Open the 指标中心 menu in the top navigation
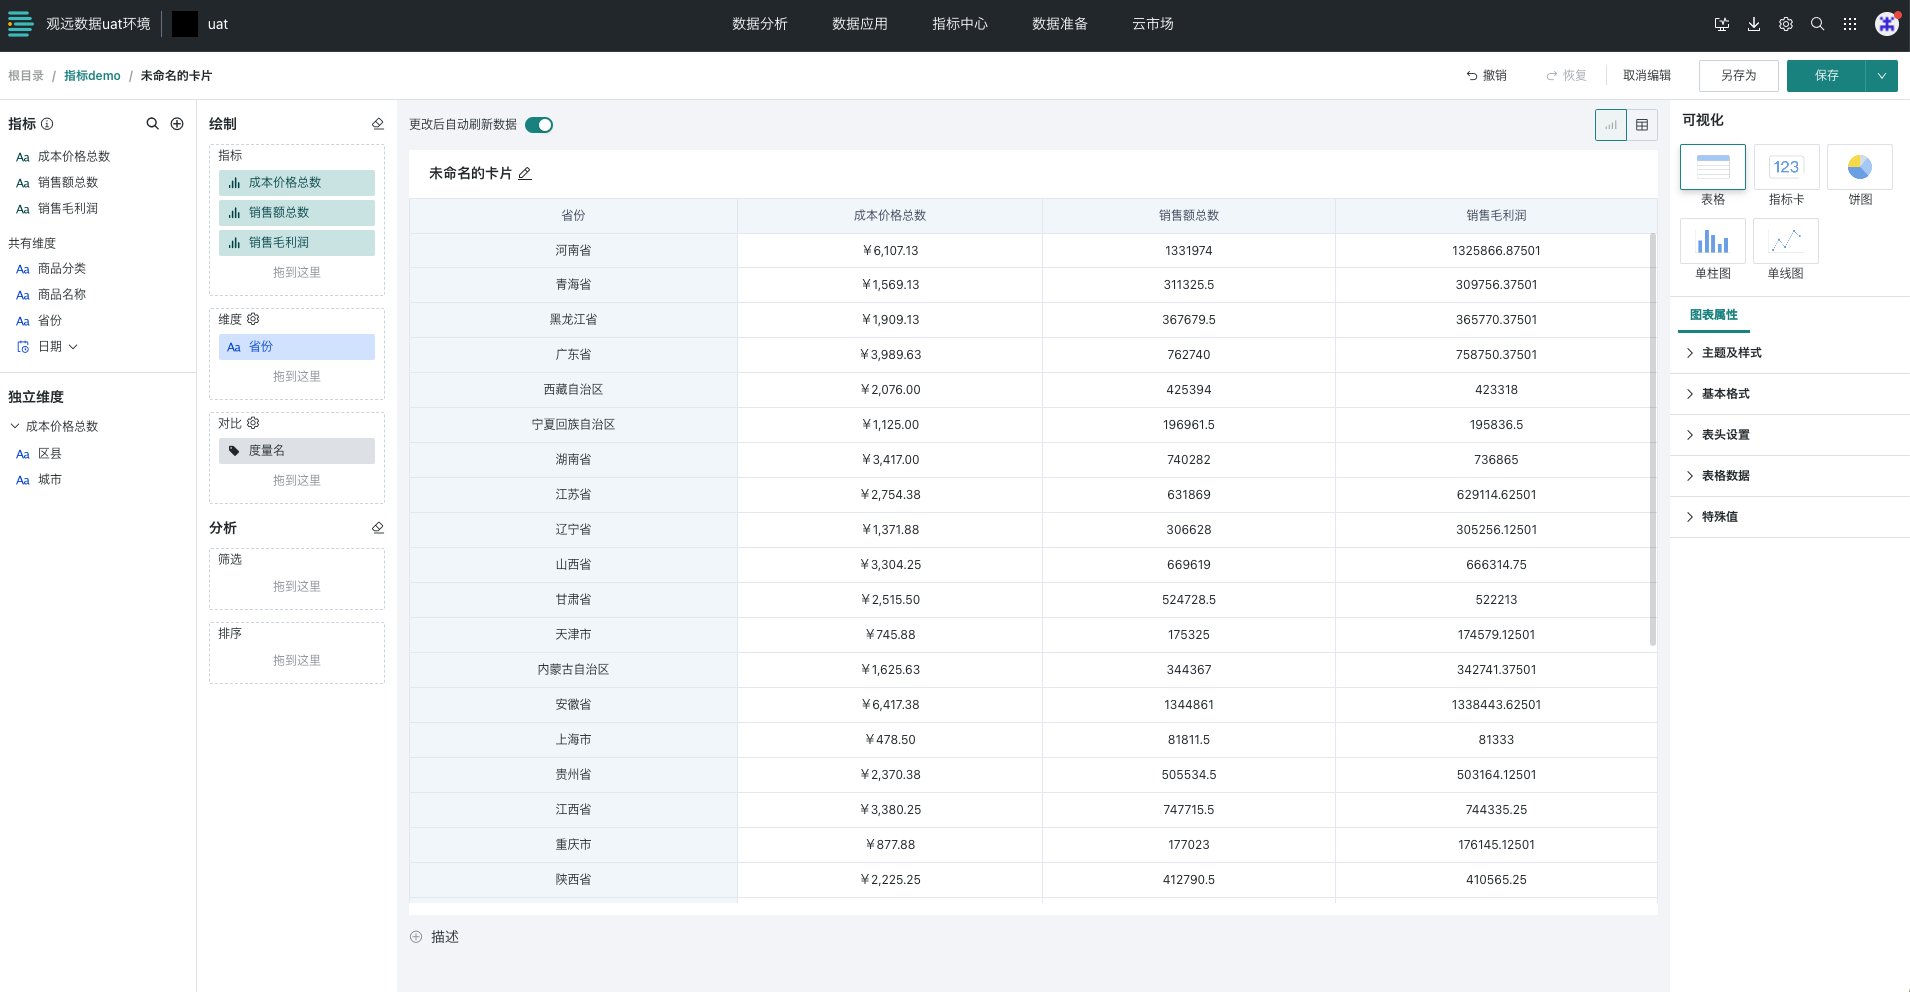The height and width of the screenshot is (992, 1910). pyautogui.click(x=959, y=24)
